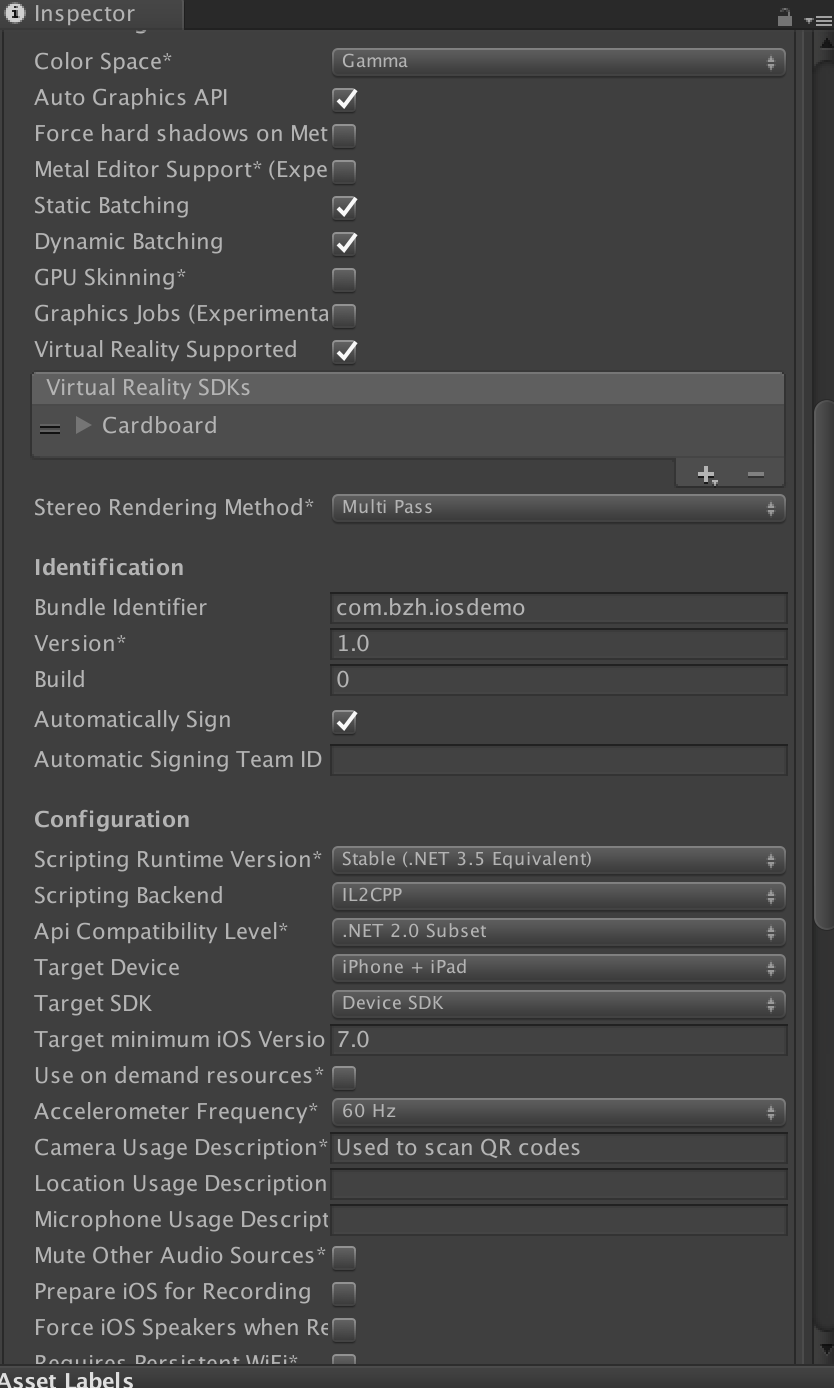Toggle Automatically Sign checkbox
Viewport: 834px width, 1388px height.
coord(344,721)
